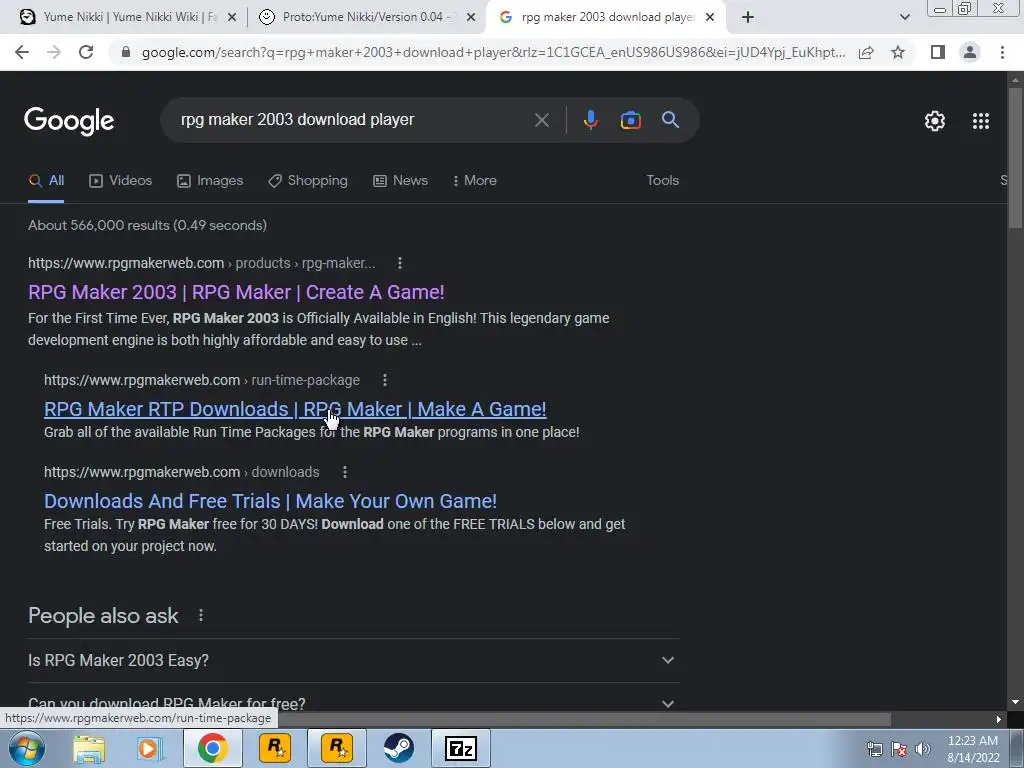Screen dimensions: 1024x768
Task: Click the rpgmakerweb.com run-time-package URL text
Action: (202, 380)
